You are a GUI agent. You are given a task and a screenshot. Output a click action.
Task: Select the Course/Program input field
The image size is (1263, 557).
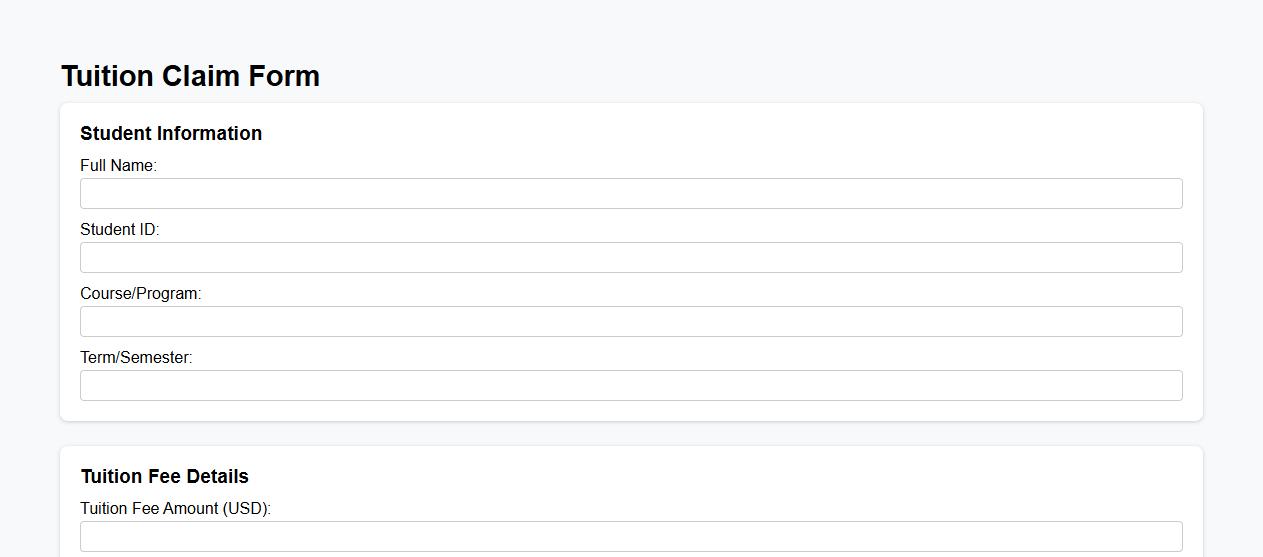[631, 322]
